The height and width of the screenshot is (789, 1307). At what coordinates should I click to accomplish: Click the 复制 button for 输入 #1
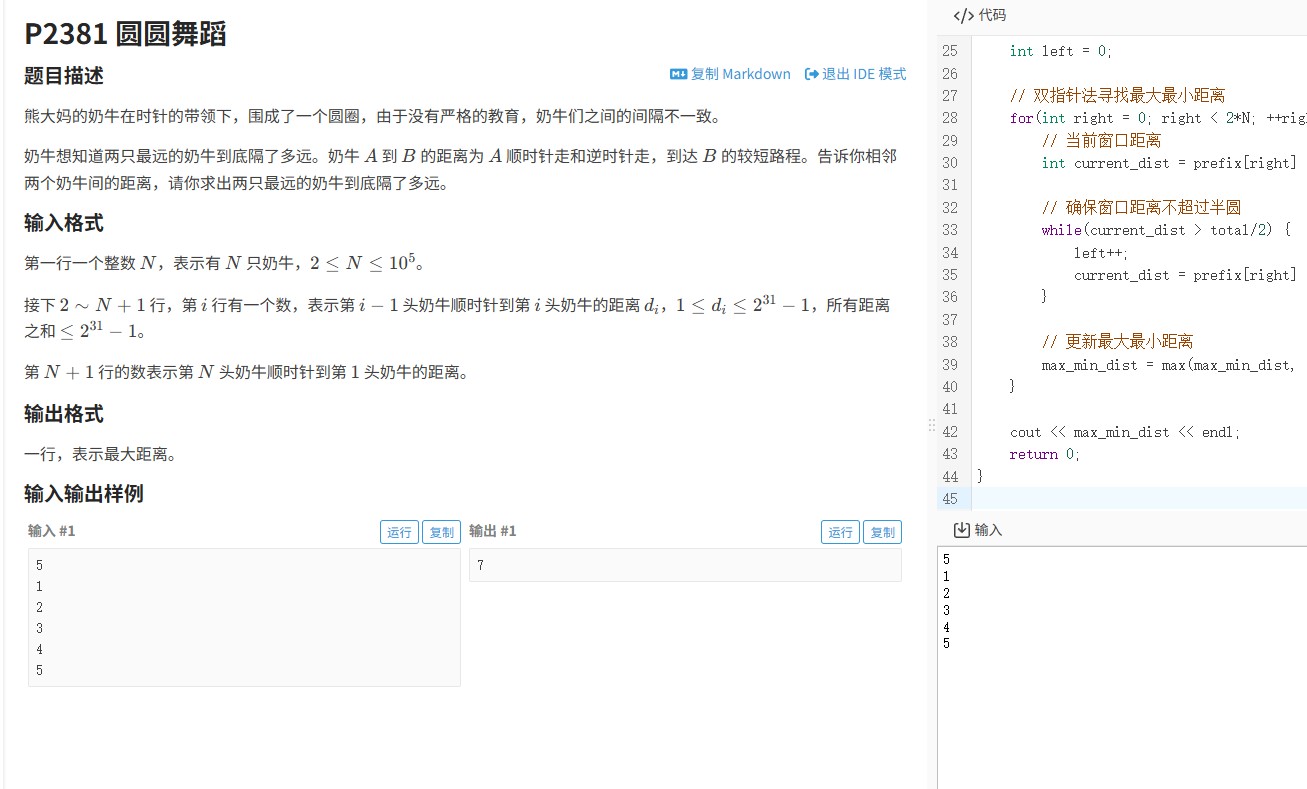(441, 531)
